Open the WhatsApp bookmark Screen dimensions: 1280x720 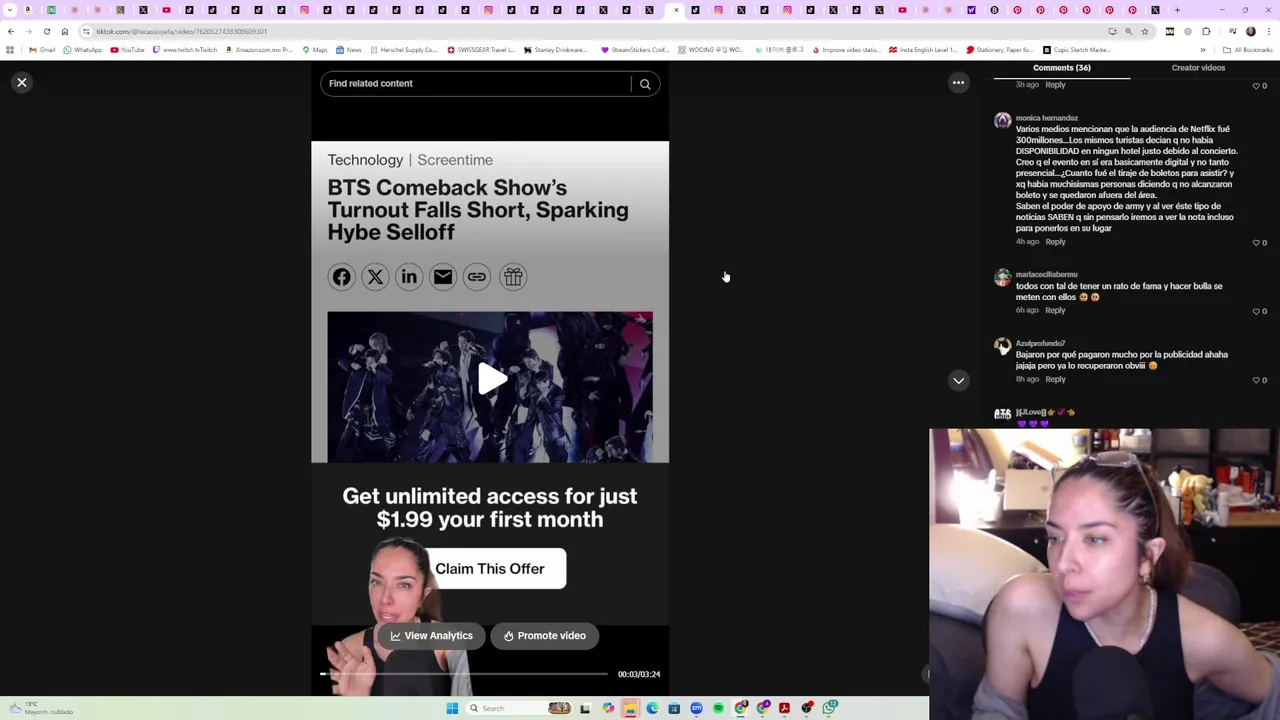coord(82,50)
